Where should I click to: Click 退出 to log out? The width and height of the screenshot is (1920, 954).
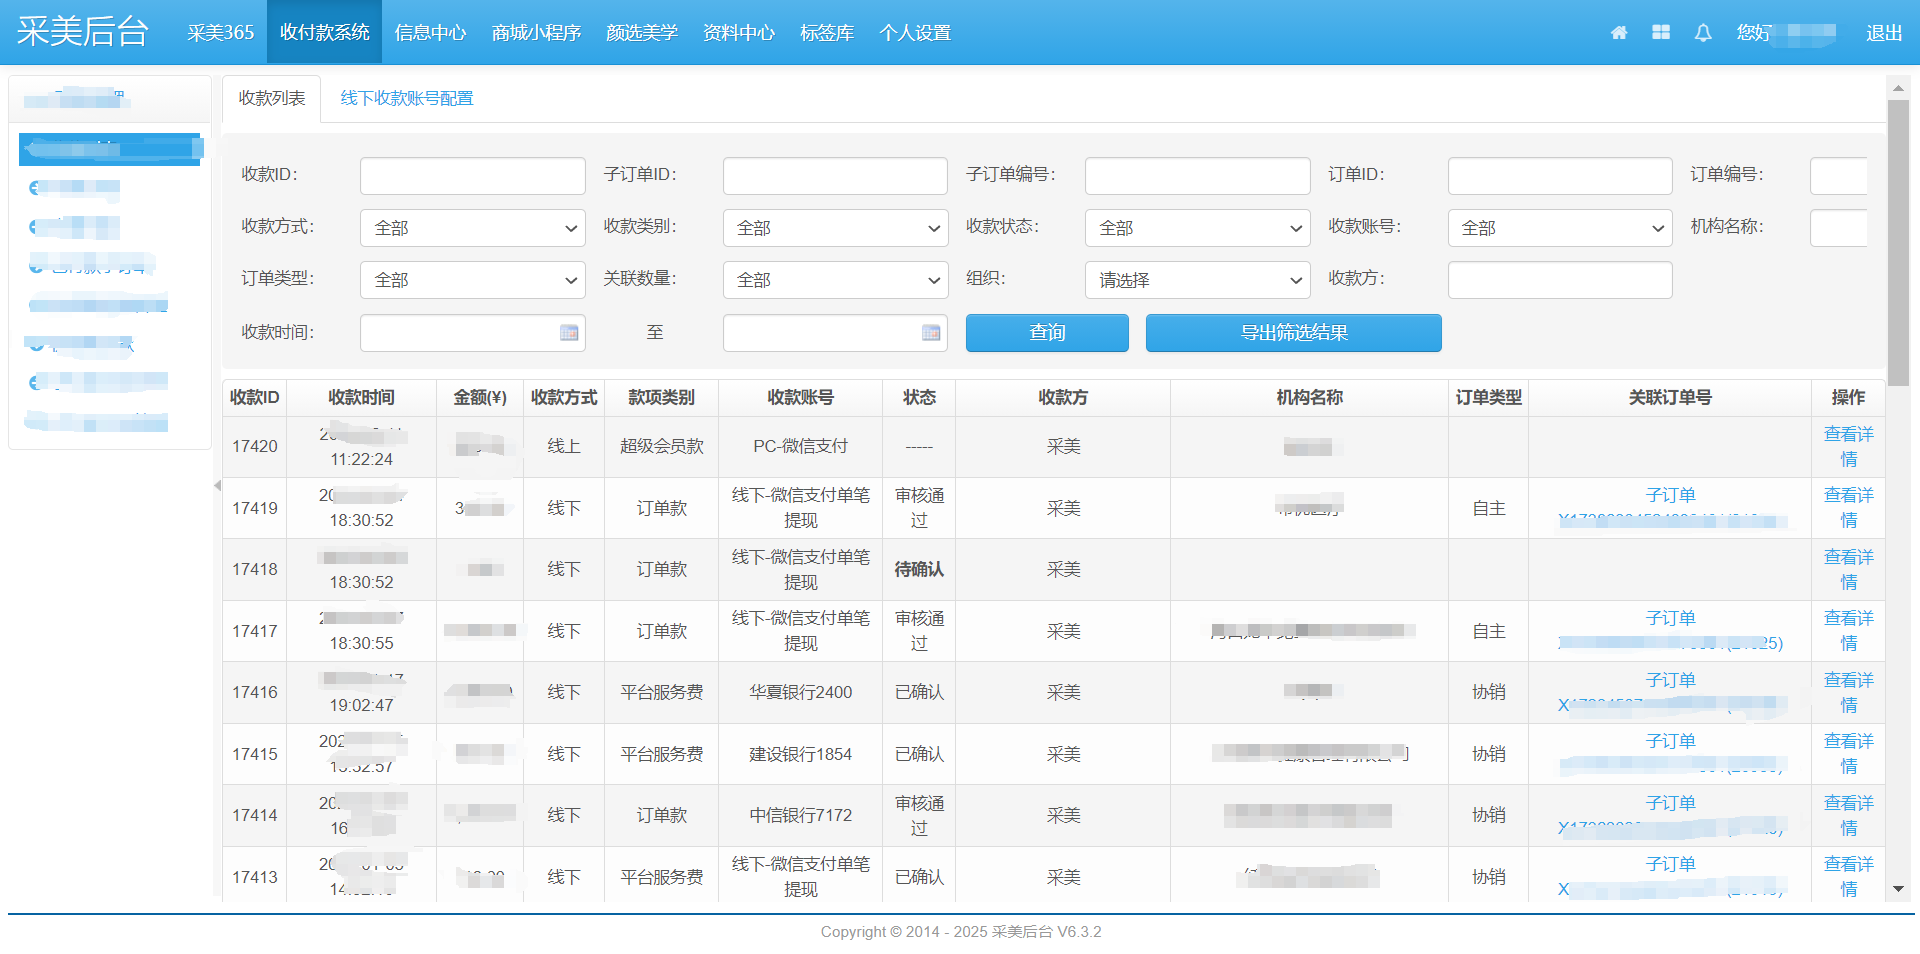[1884, 33]
